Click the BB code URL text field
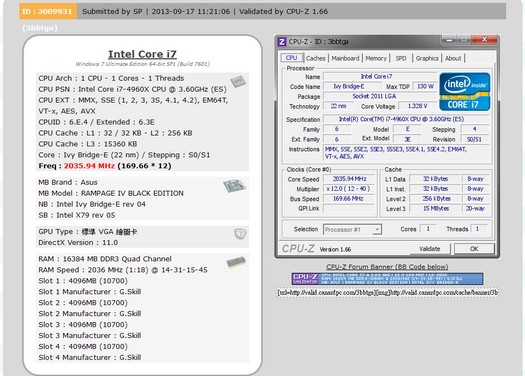Image resolution: width=525 pixels, height=376 pixels. (x=387, y=293)
